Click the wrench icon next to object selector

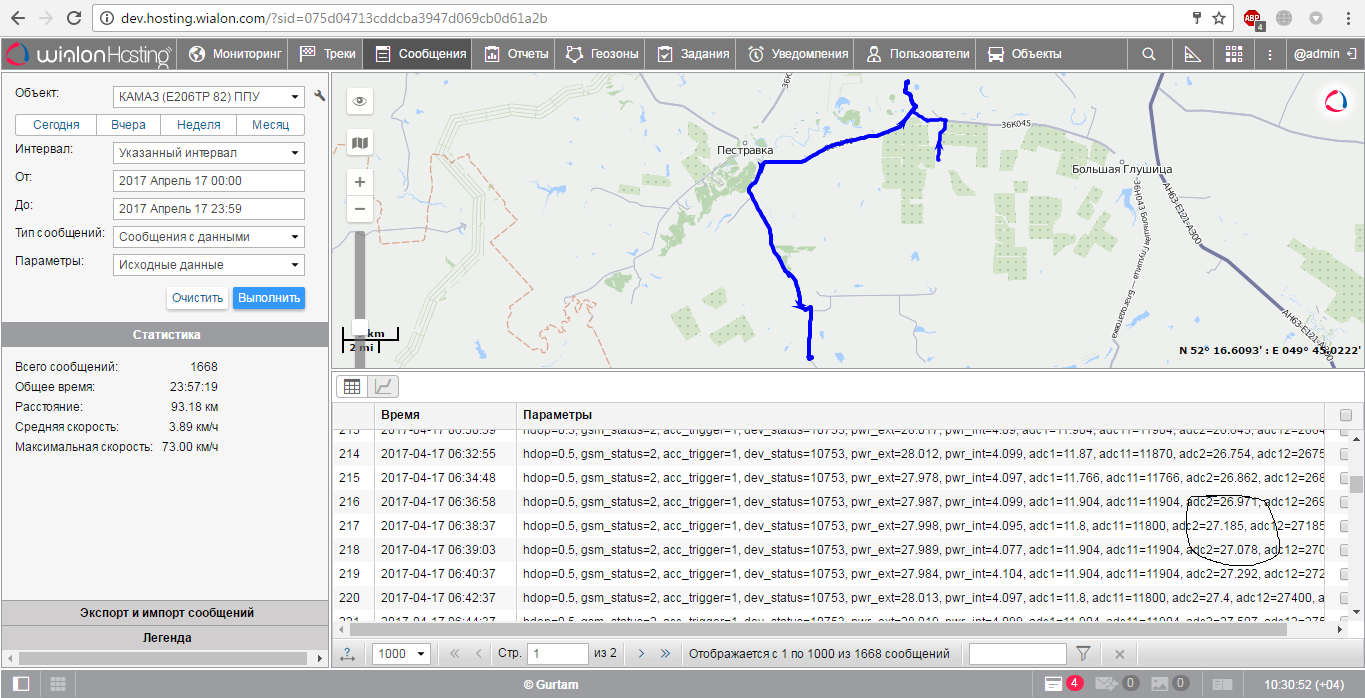point(320,96)
